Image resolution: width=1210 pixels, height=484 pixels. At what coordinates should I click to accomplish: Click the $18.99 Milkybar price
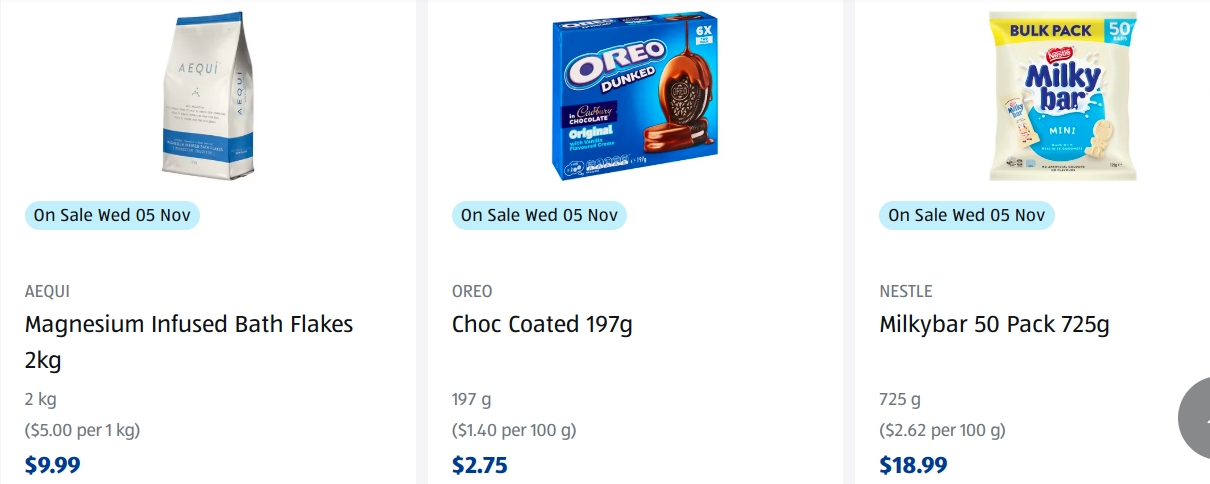tap(913, 465)
